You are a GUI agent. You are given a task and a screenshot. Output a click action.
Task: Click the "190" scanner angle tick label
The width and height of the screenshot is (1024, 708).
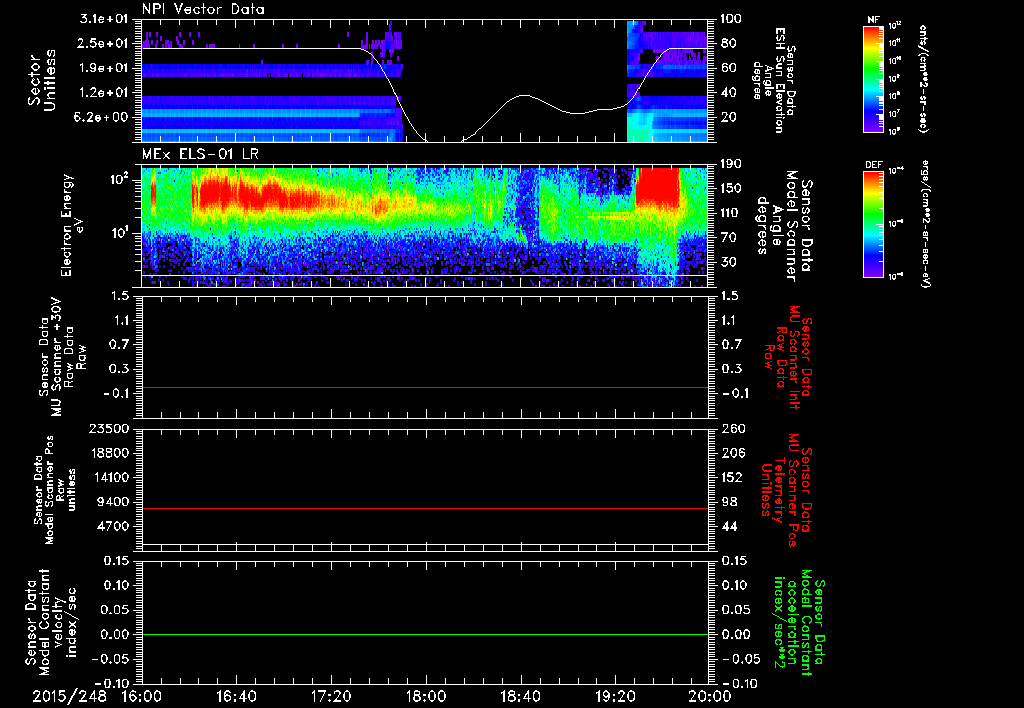tap(732, 164)
